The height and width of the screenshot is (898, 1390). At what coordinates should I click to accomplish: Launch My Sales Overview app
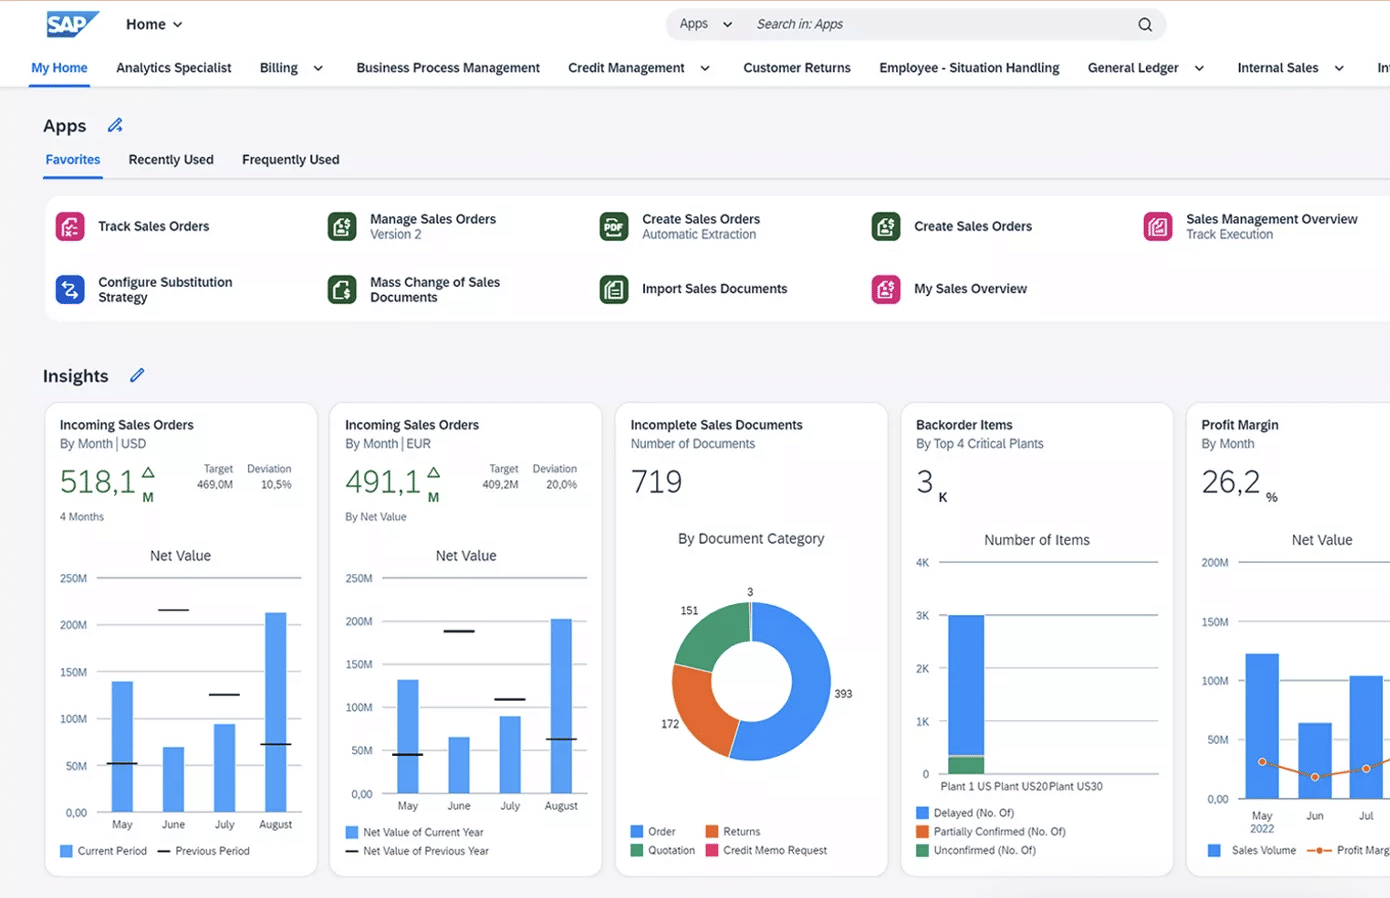[x=885, y=289]
